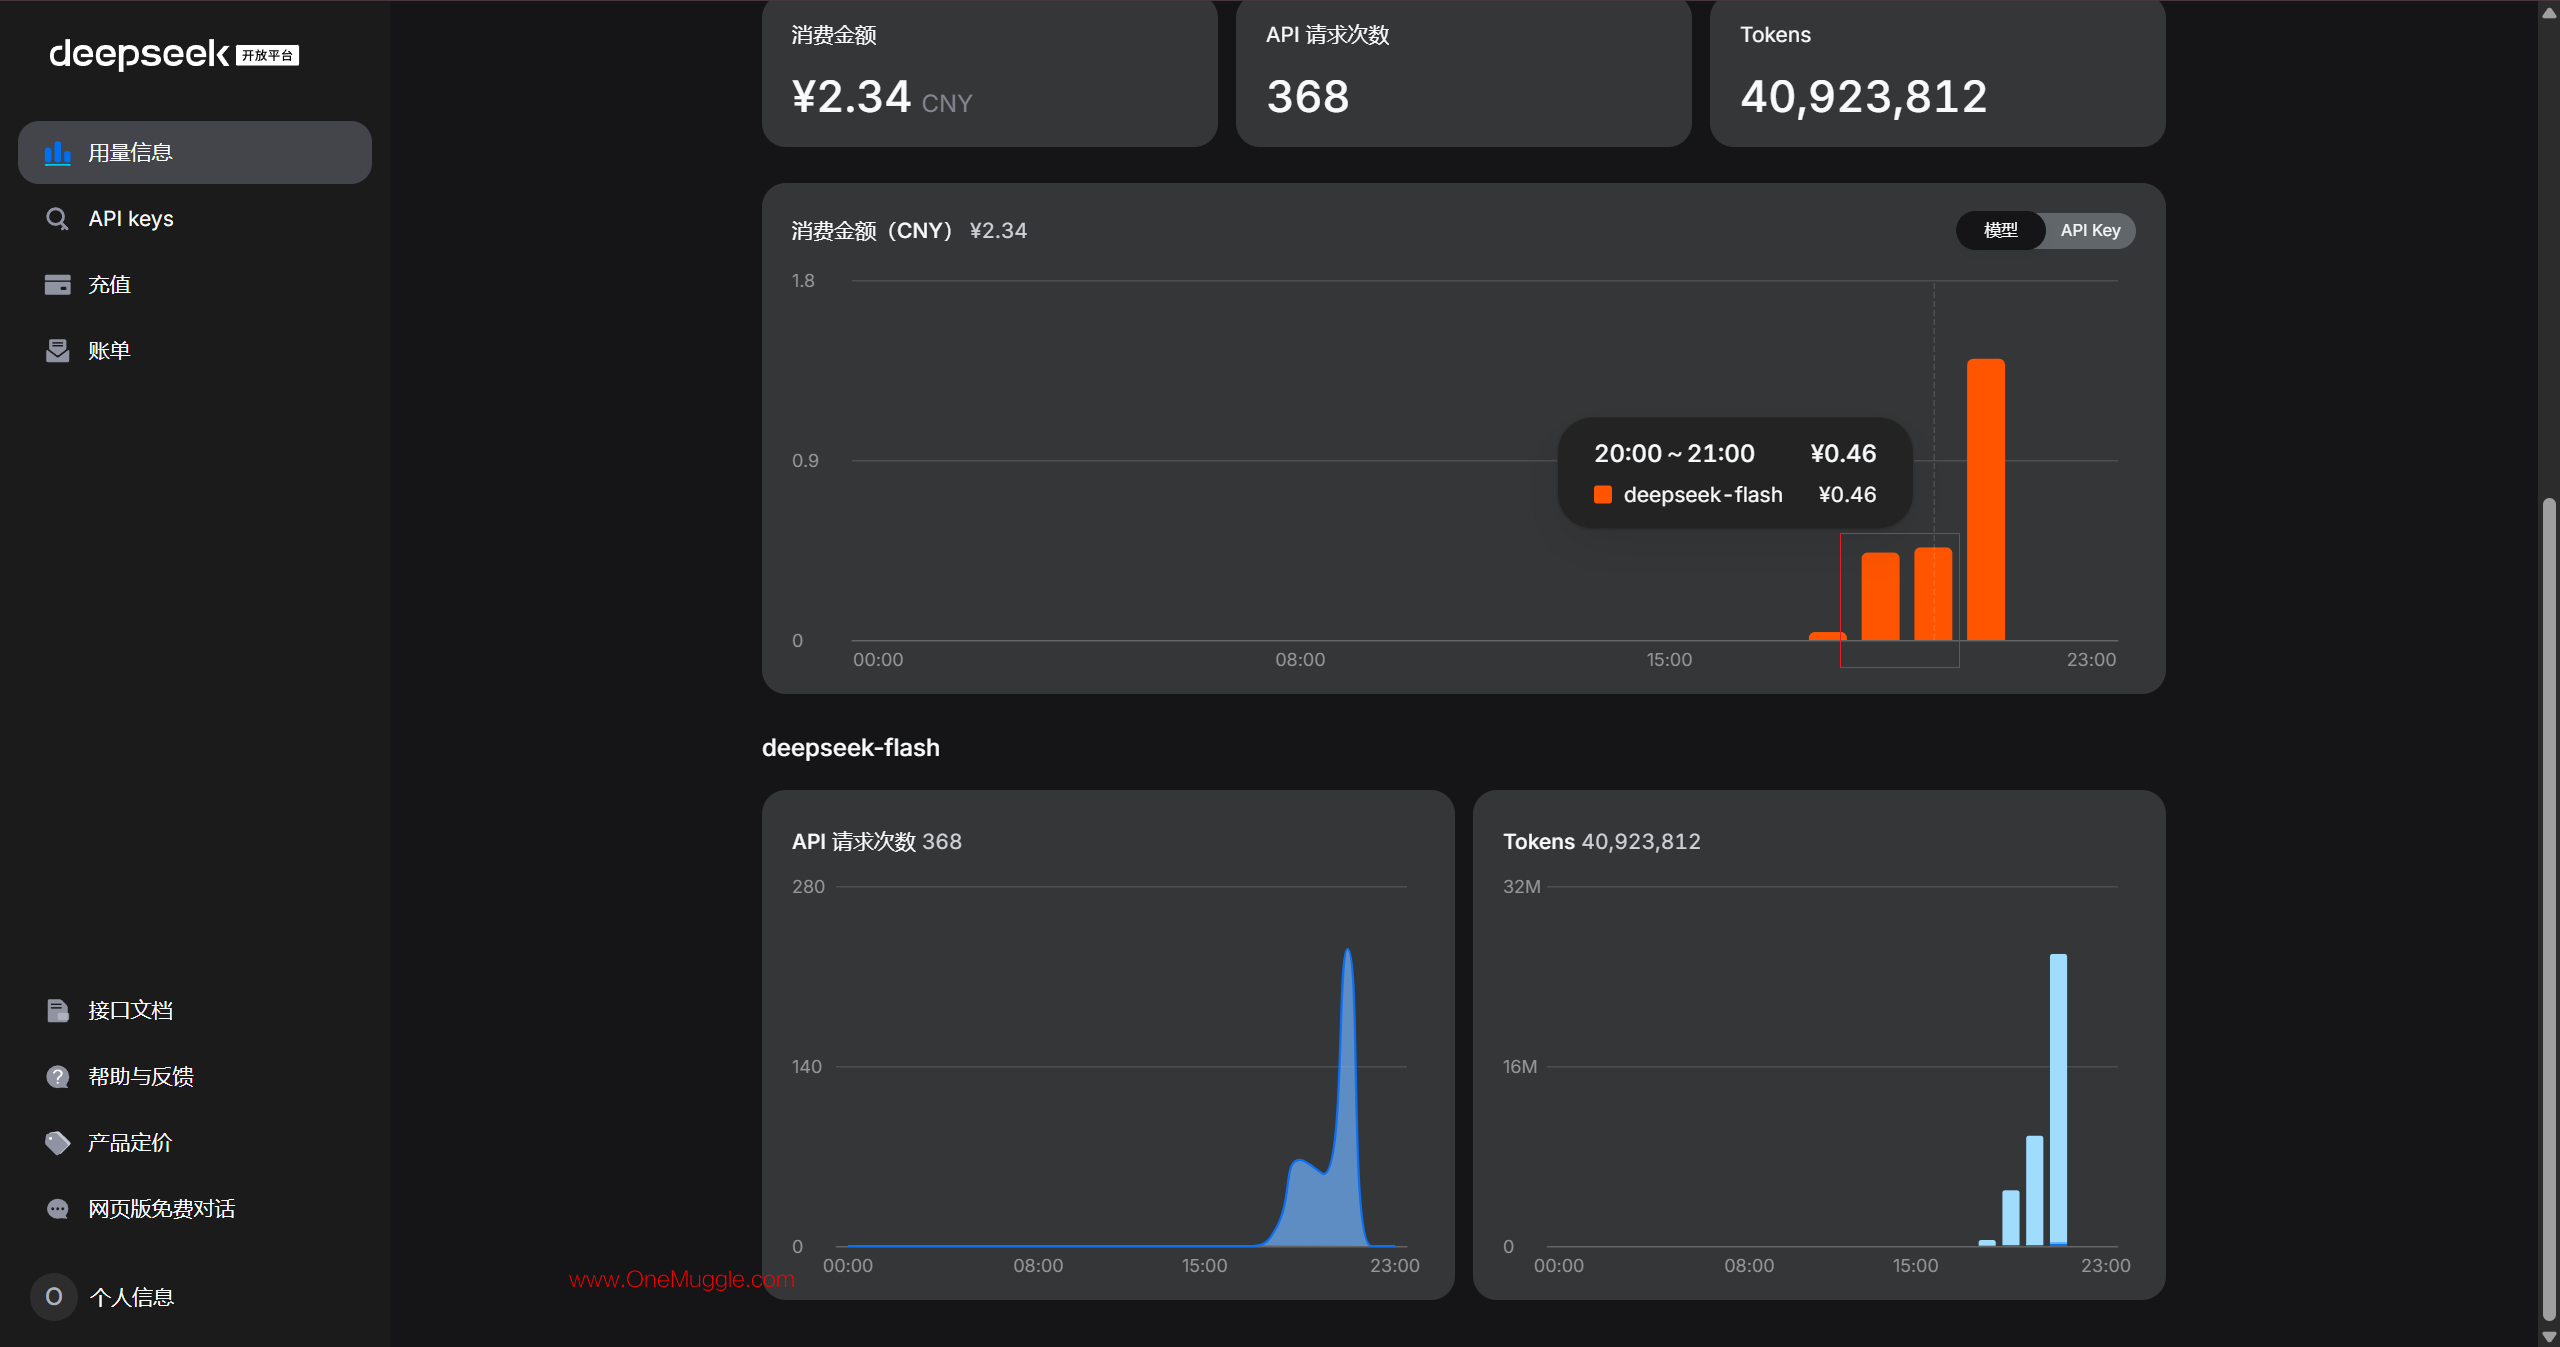Open 帮助与反馈 help and feedback
This screenshot has width=2560, height=1347.
(x=195, y=1077)
